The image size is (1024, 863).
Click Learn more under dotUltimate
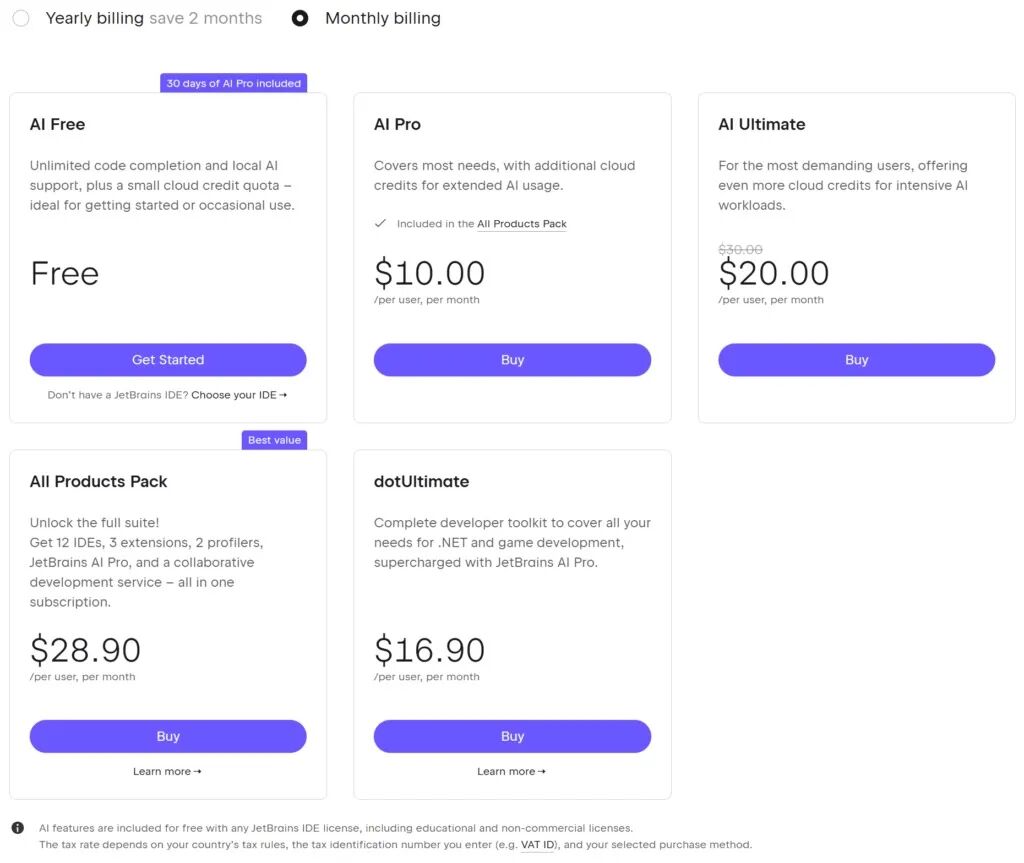(511, 772)
